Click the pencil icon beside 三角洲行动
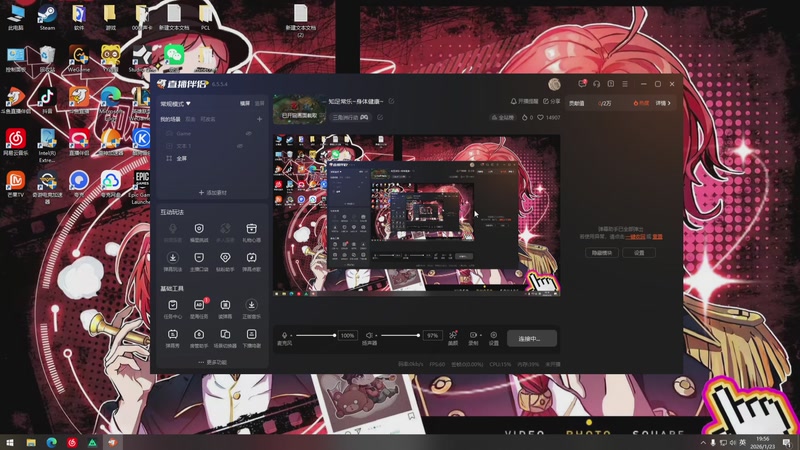Screen dimensions: 800x450 pos(380,117)
